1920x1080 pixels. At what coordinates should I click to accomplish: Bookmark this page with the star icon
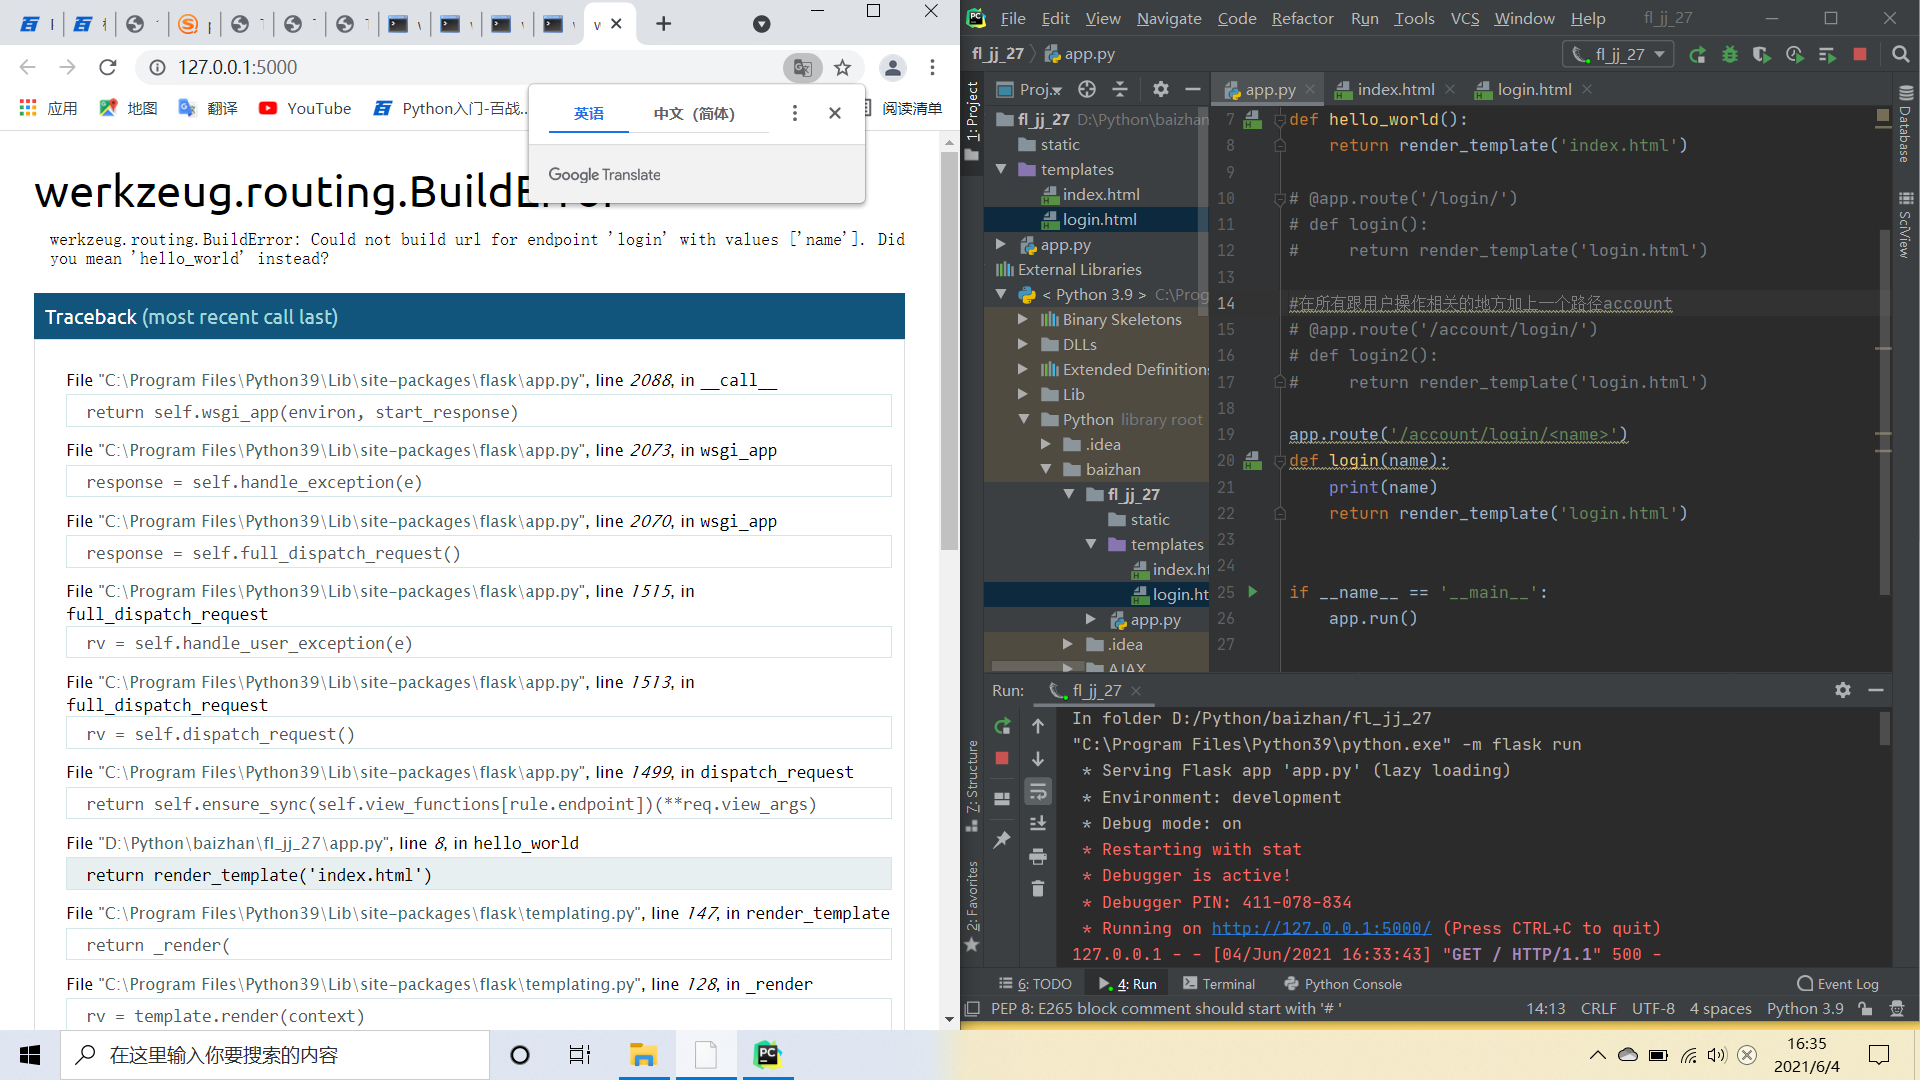coord(843,68)
